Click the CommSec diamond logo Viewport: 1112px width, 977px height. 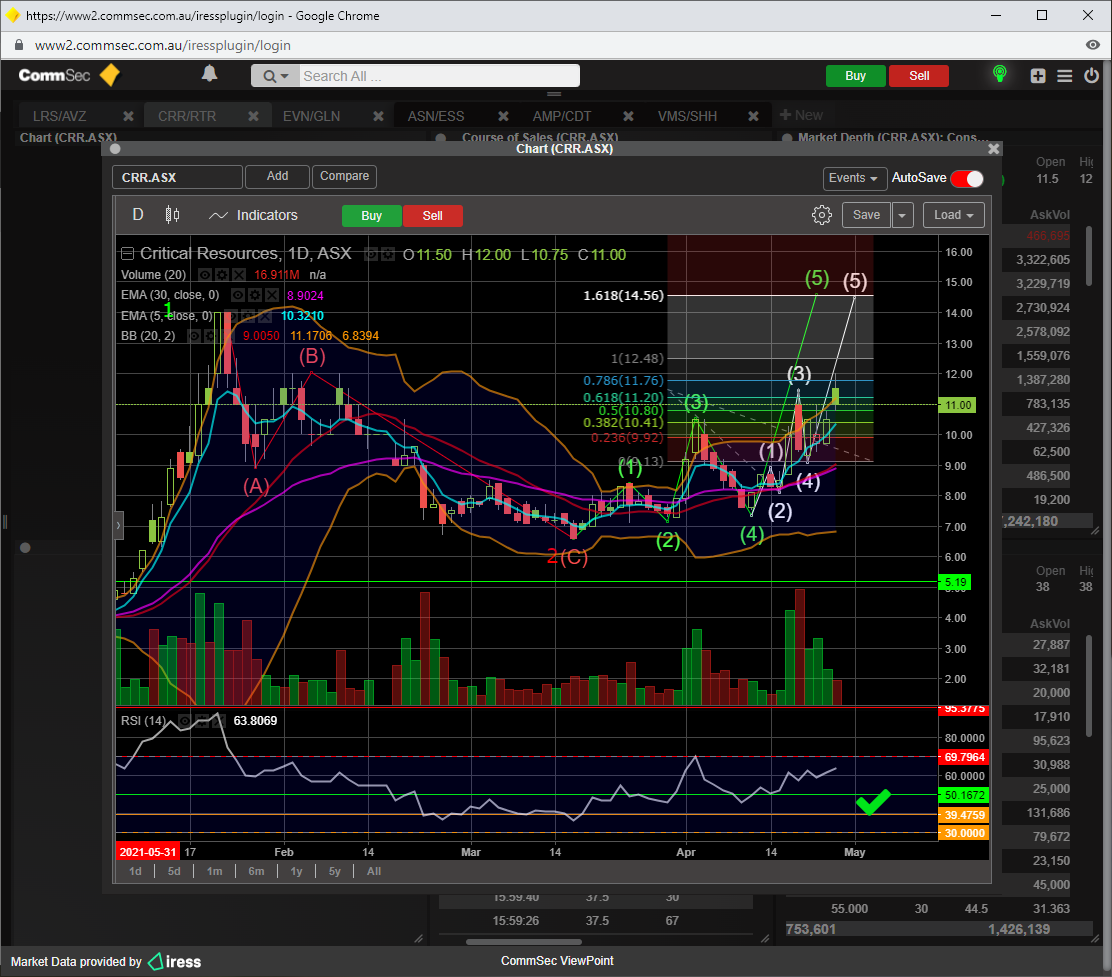point(111,75)
